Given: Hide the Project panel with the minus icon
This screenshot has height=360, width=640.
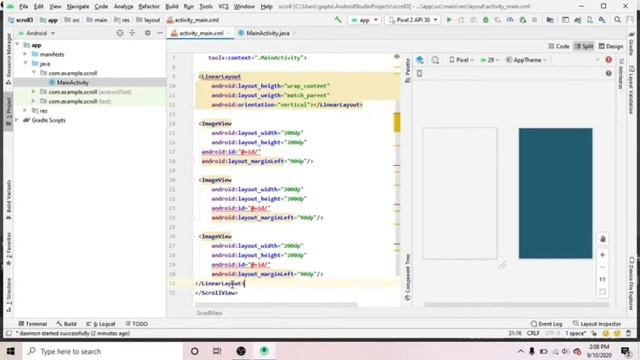Looking at the screenshot, I should 160,33.
